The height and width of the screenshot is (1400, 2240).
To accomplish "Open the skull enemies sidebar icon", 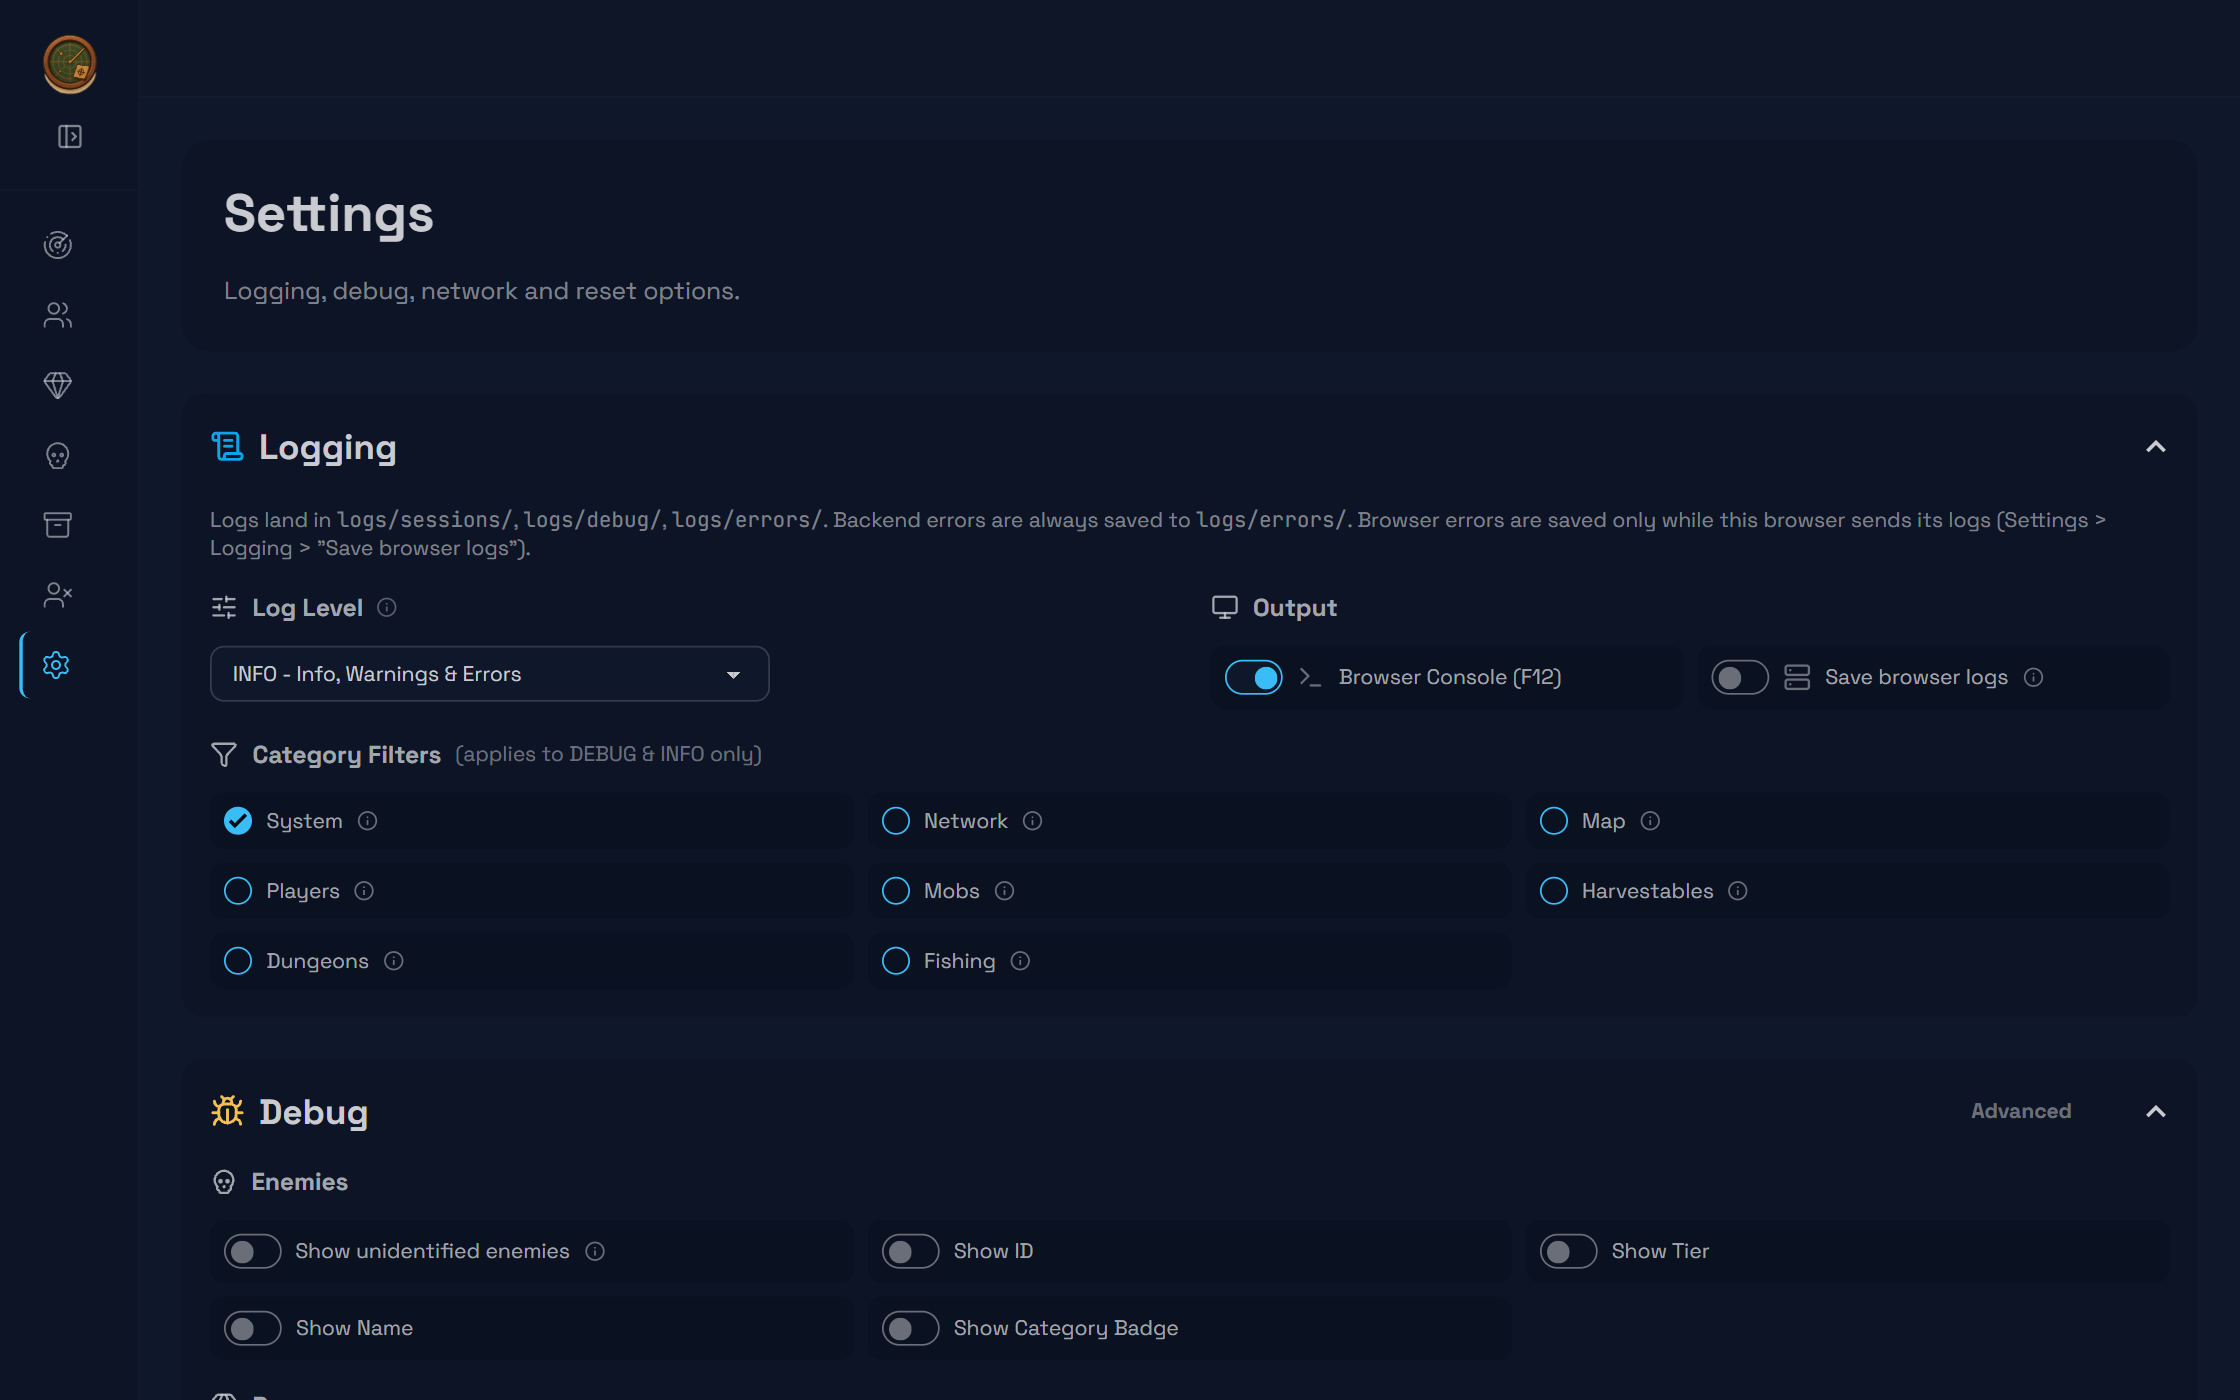I will [58, 456].
